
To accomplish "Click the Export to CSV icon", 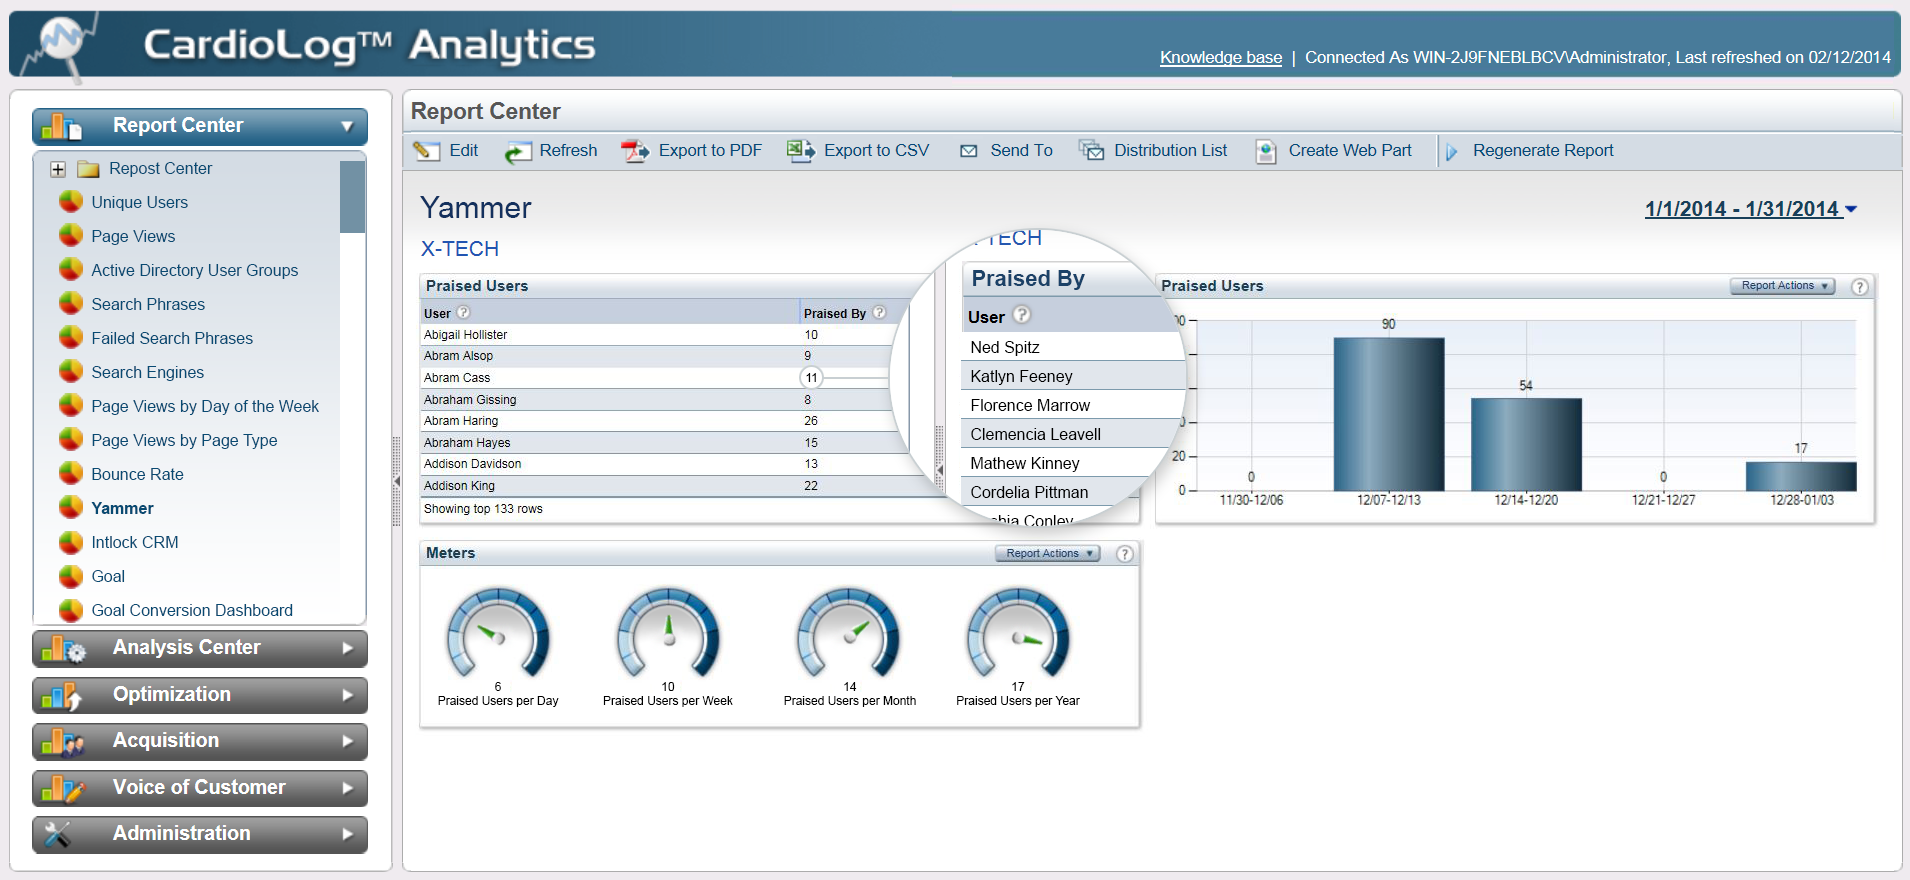I will pos(800,151).
